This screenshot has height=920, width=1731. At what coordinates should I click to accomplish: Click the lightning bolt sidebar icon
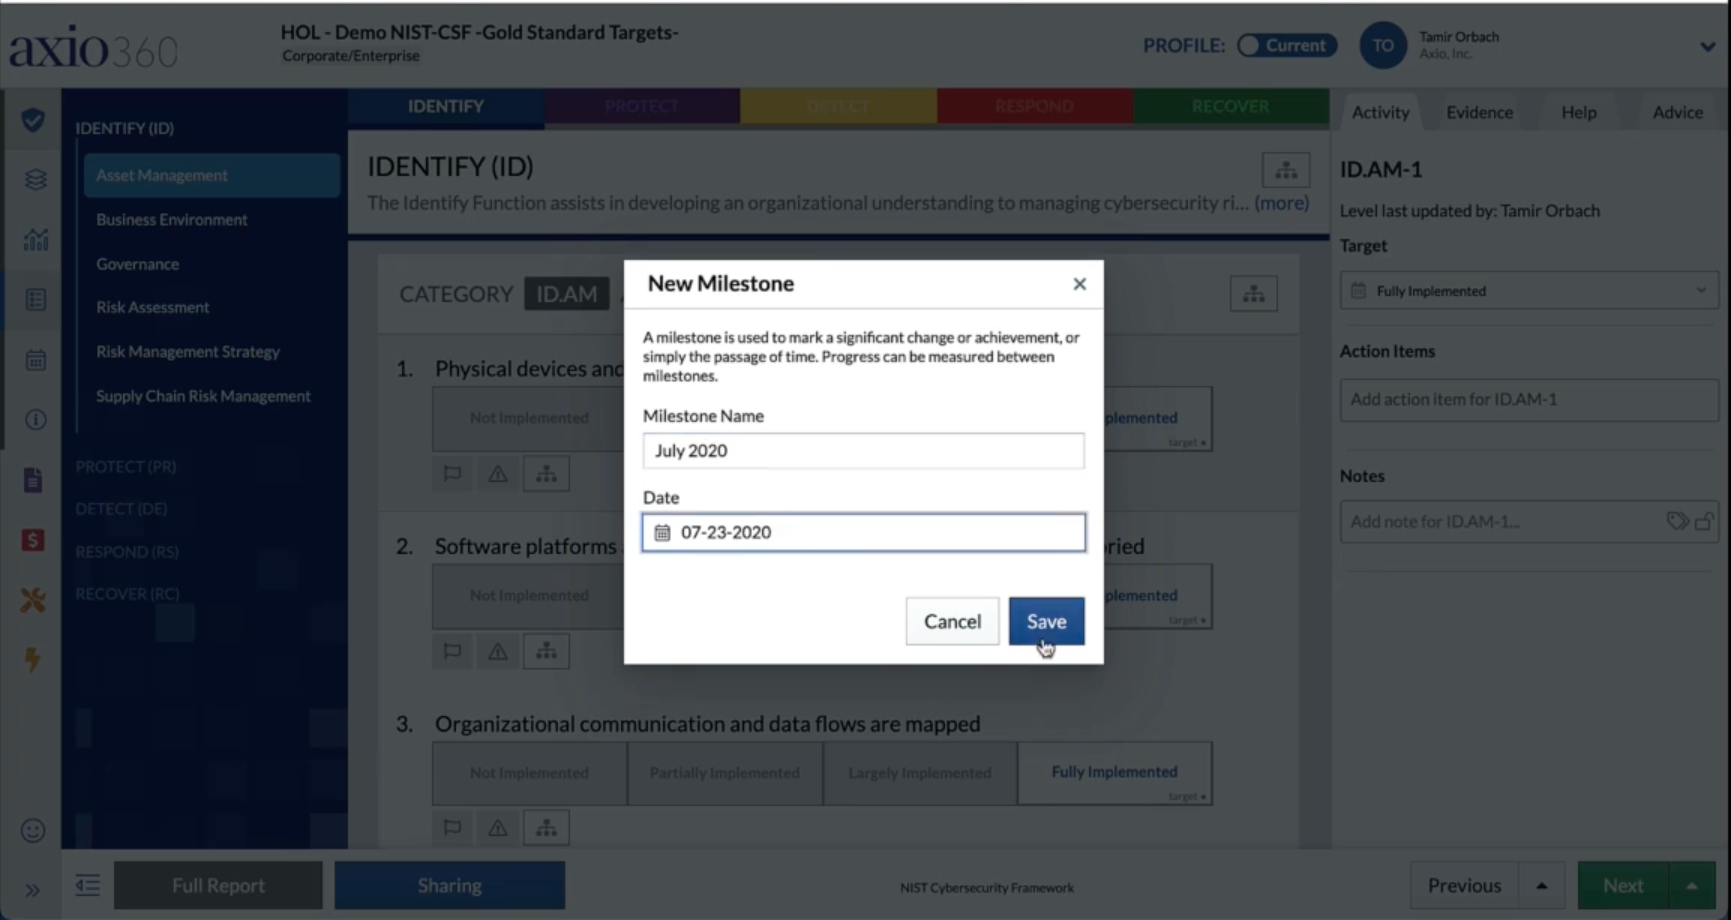(x=33, y=659)
